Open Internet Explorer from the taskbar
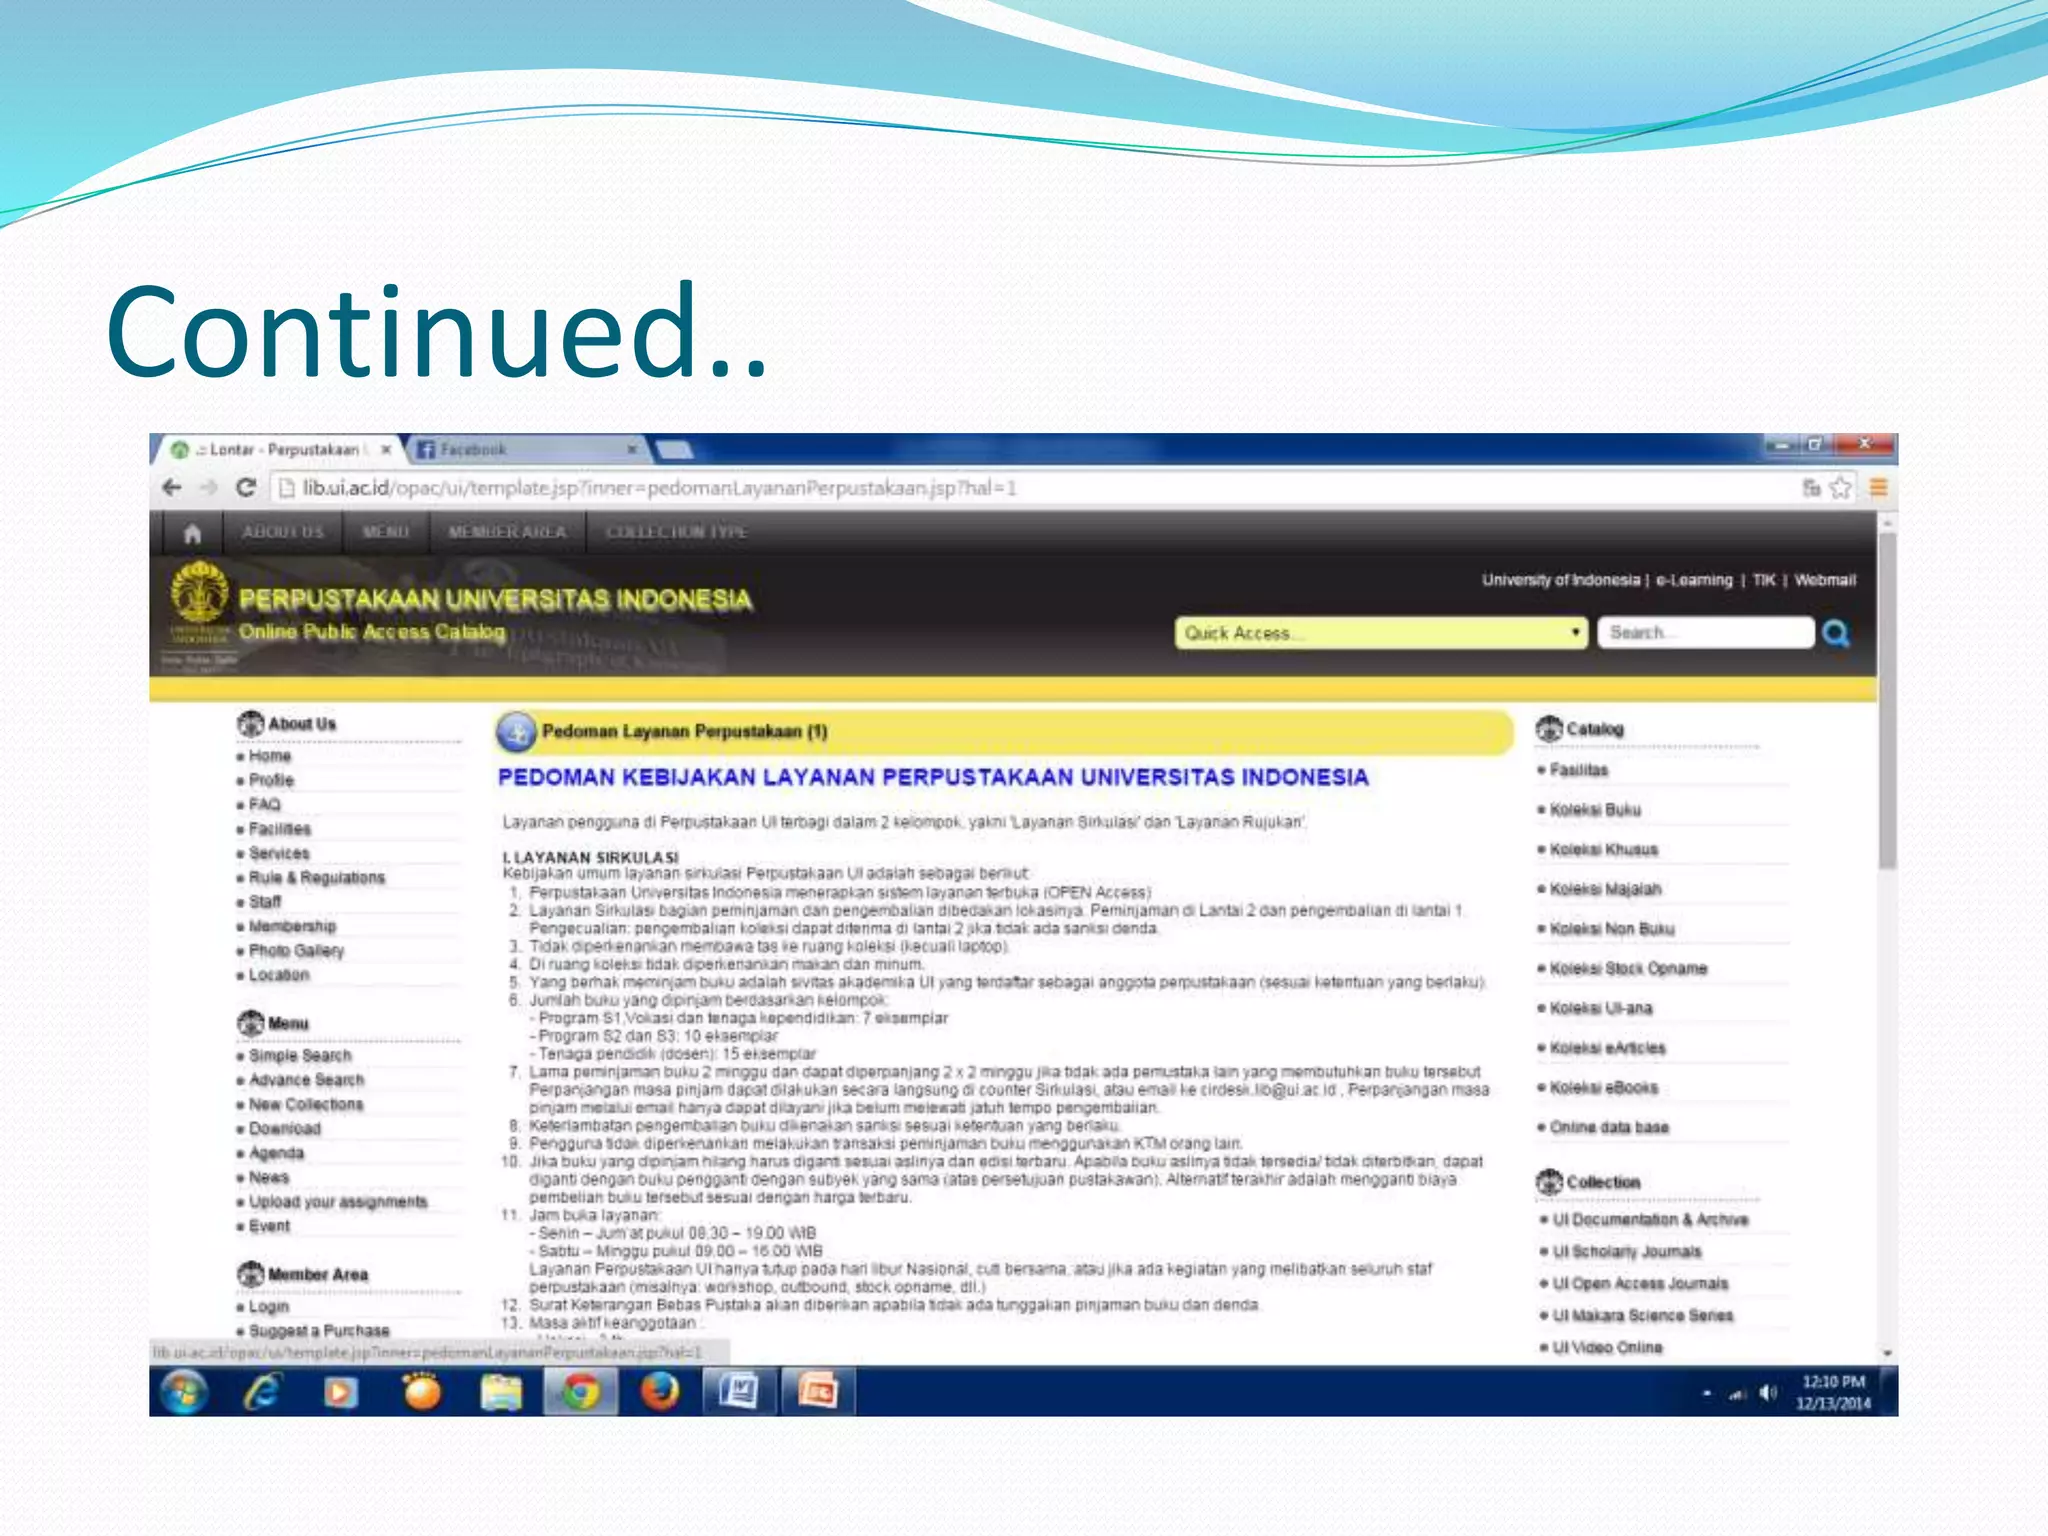Image resolution: width=2048 pixels, height=1536 pixels. click(262, 1392)
